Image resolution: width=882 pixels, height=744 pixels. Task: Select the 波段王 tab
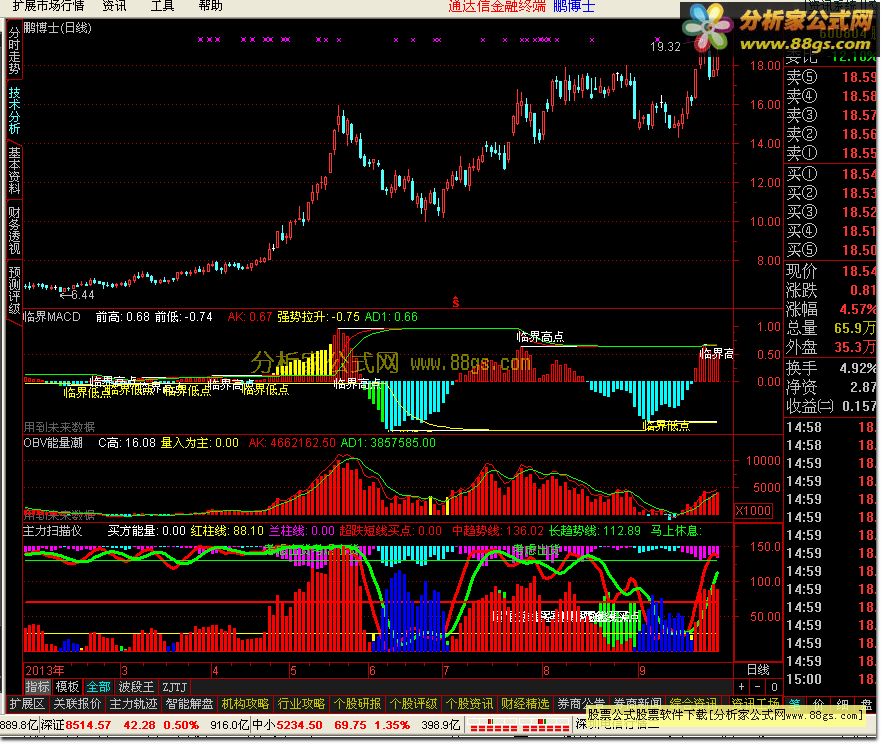click(136, 687)
